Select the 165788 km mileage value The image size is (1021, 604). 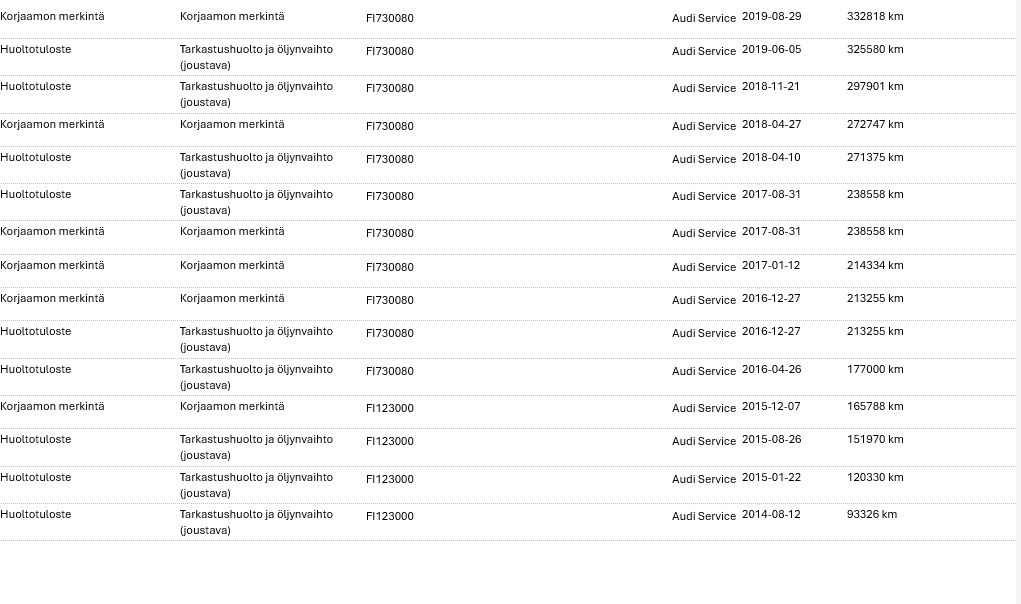(x=874, y=406)
